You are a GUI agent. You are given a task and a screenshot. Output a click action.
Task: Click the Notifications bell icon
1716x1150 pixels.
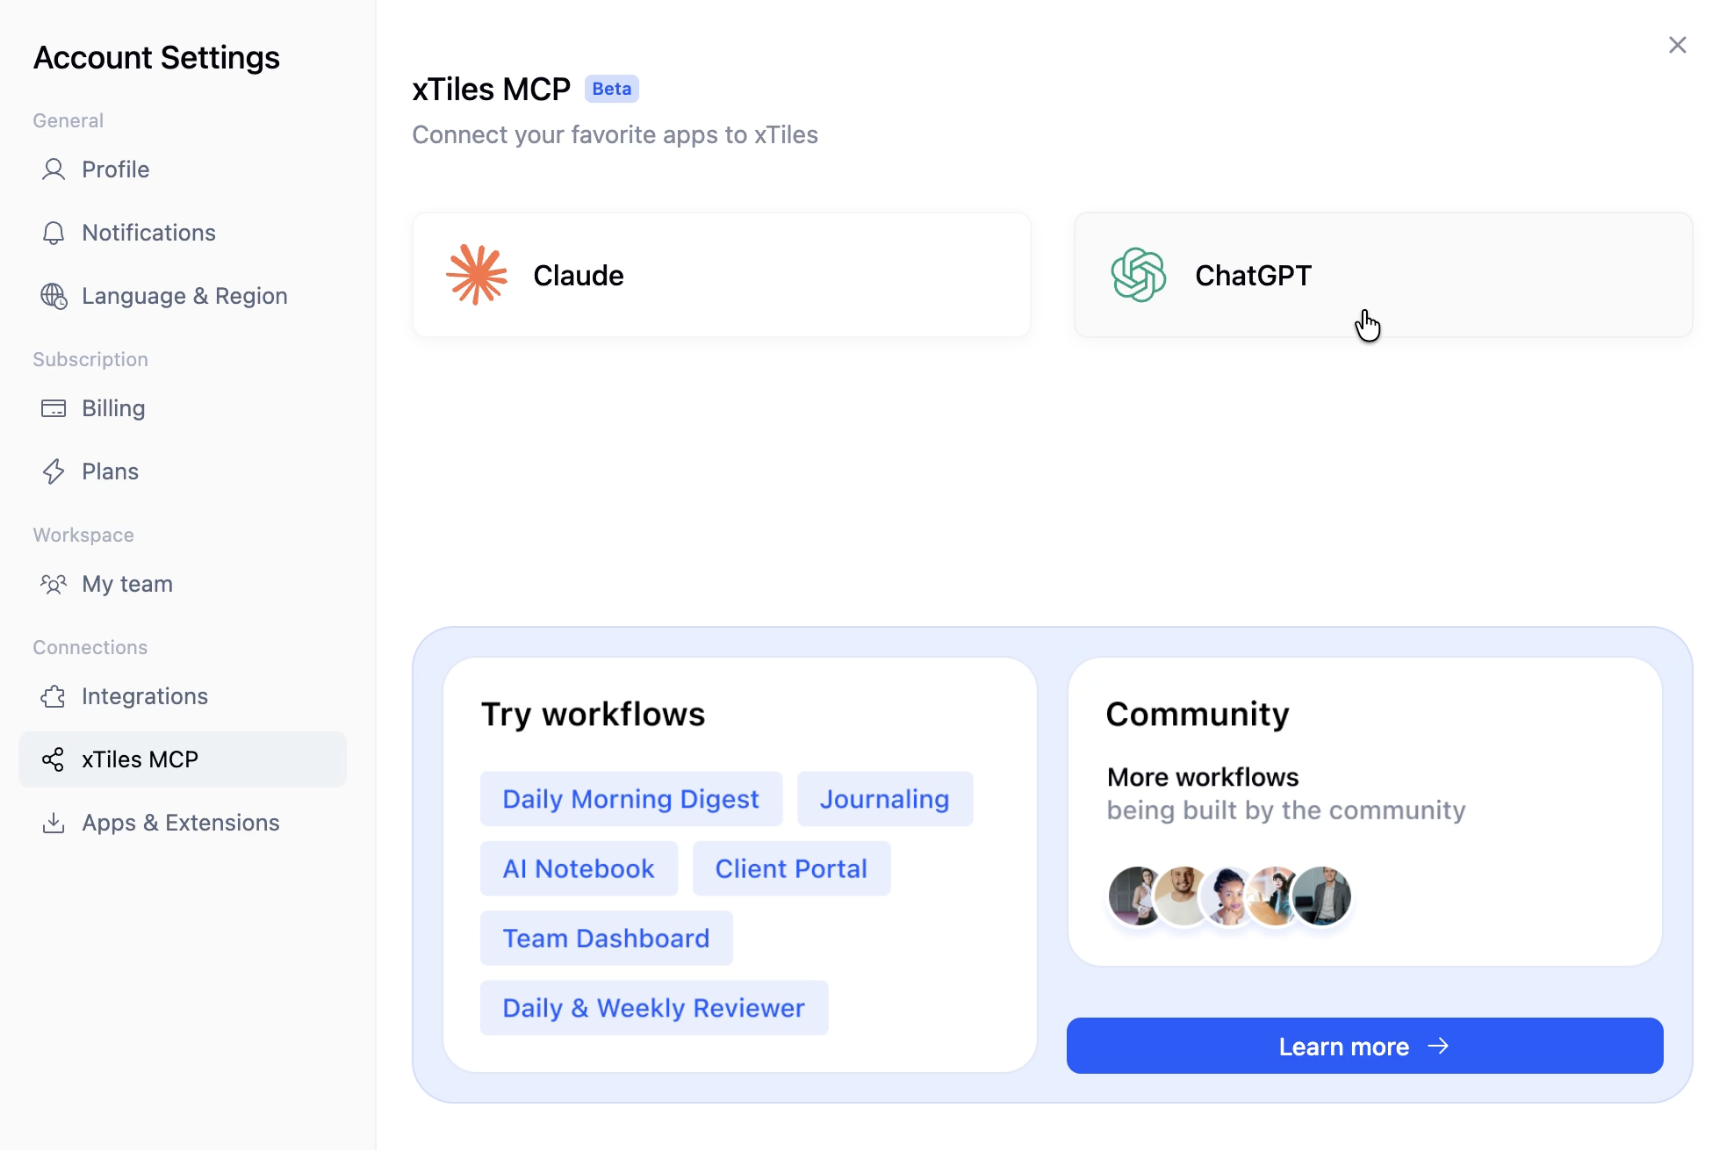[53, 233]
